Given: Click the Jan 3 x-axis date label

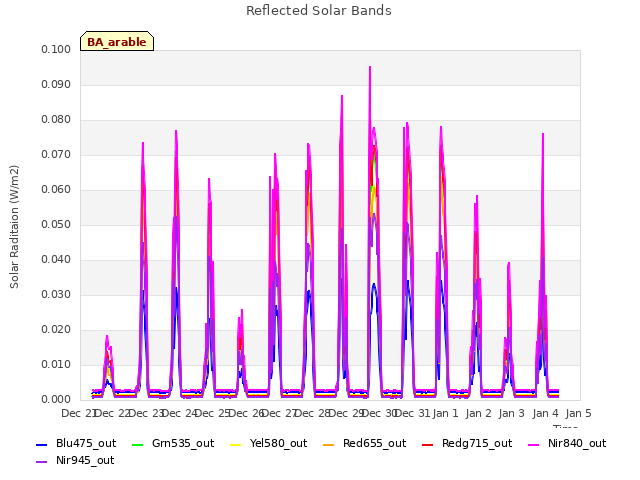Looking at the screenshot, I should [x=511, y=413].
